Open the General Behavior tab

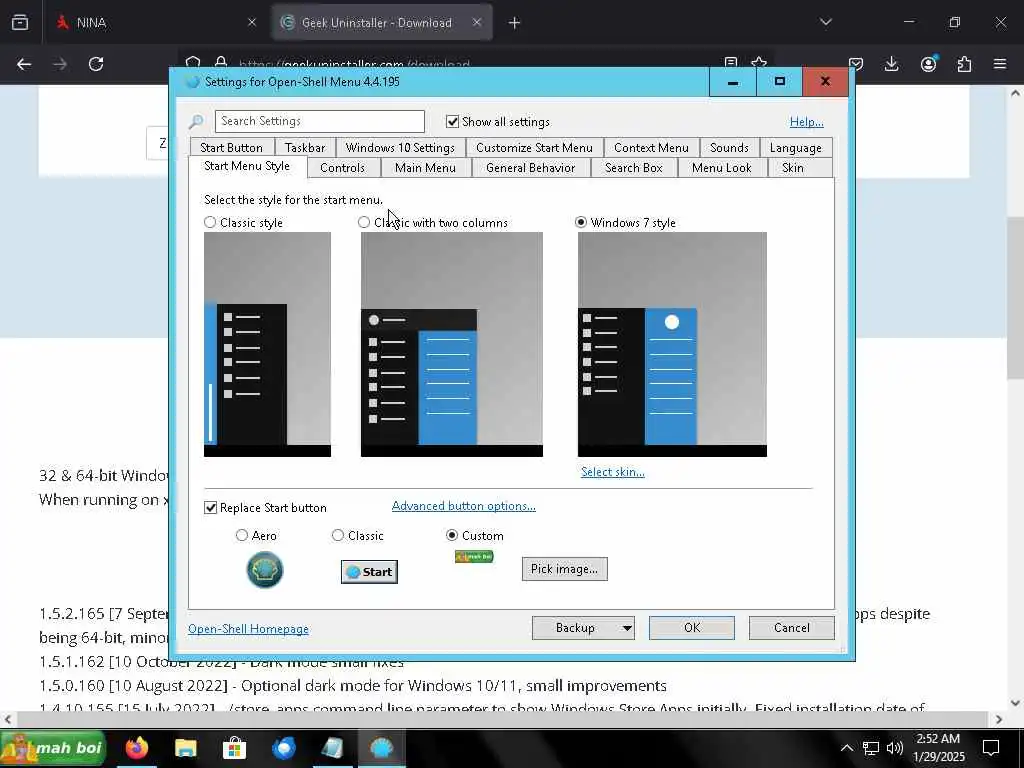coord(530,168)
